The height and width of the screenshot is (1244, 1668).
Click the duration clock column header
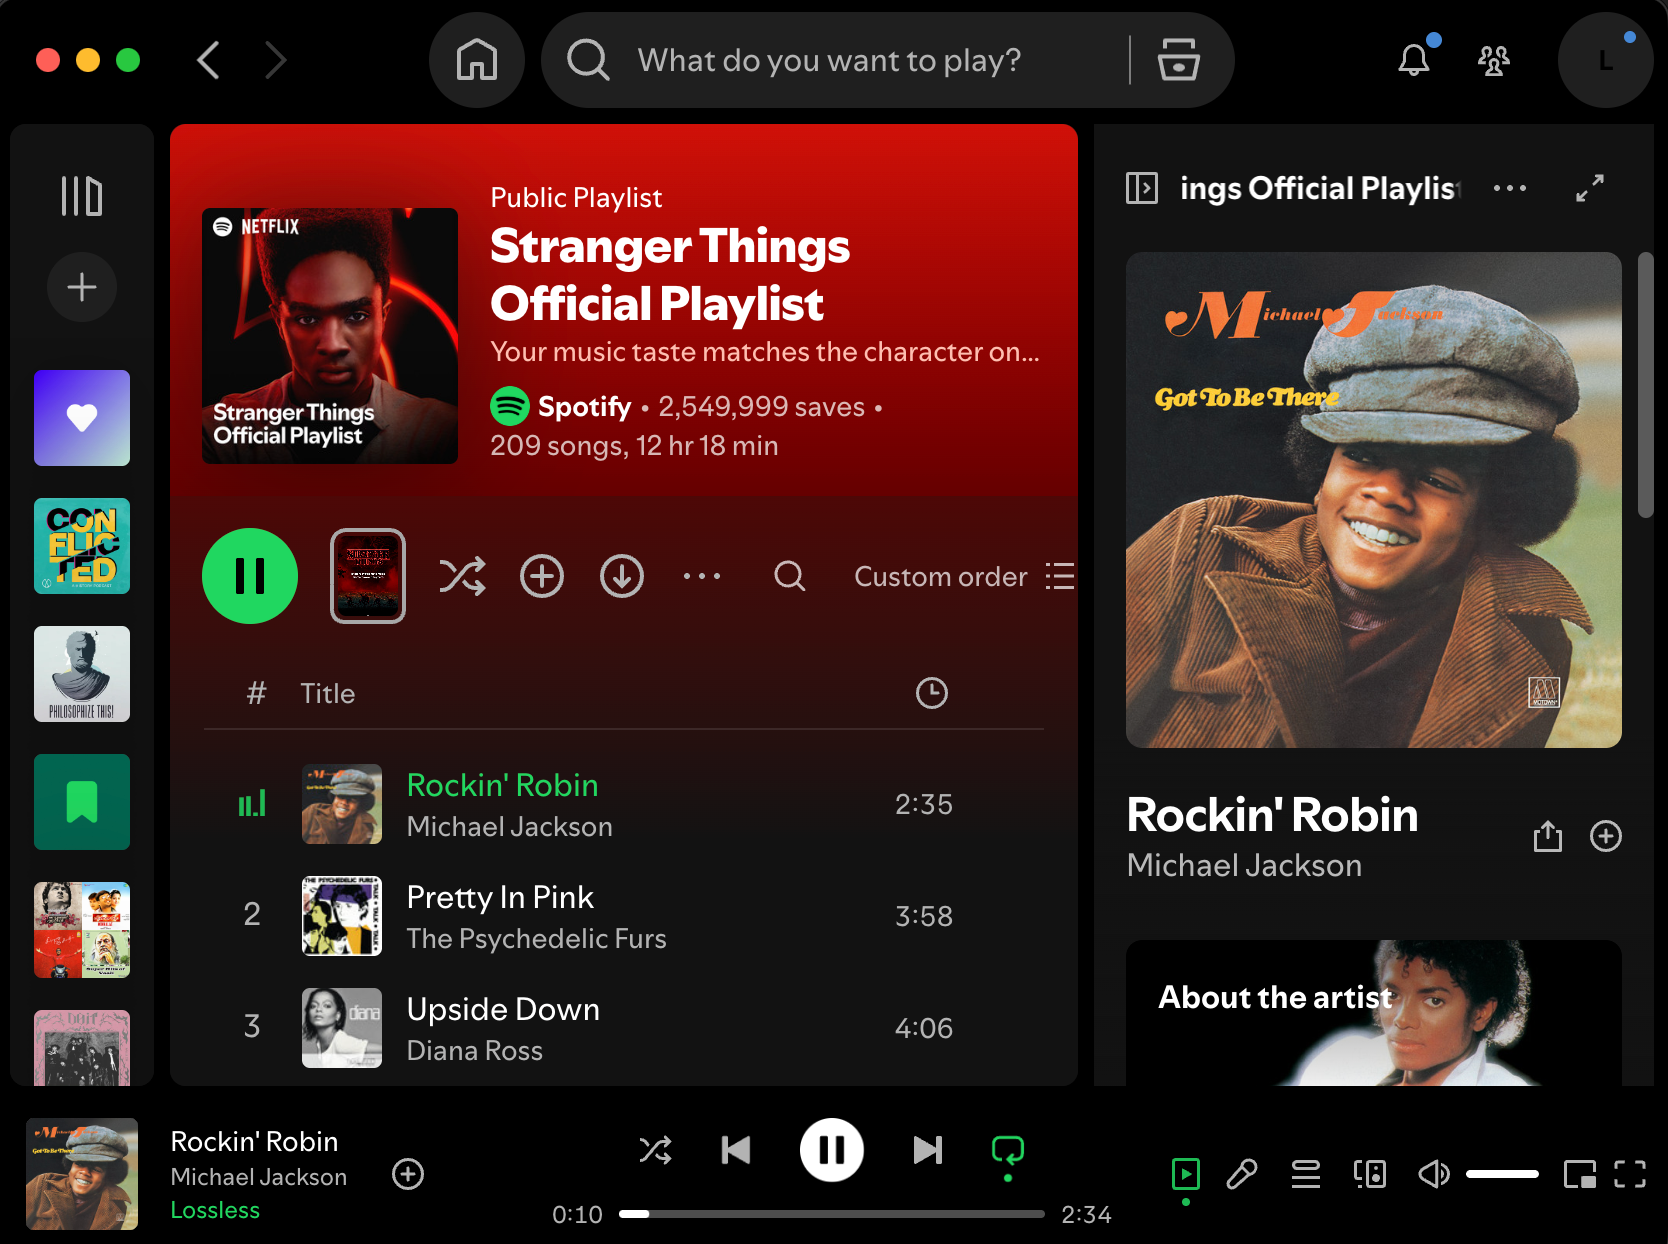[x=932, y=693]
